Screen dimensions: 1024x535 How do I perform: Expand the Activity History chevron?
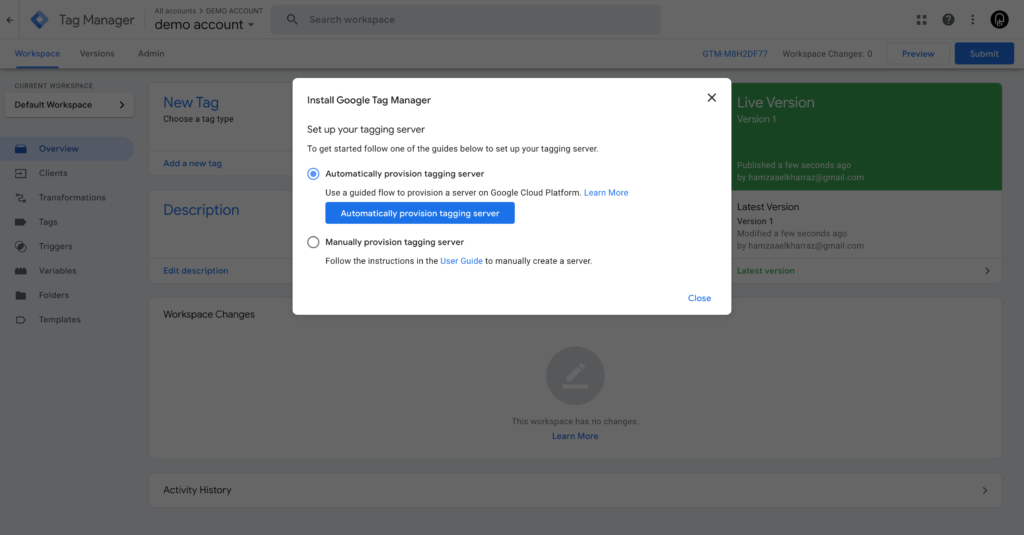pos(985,490)
